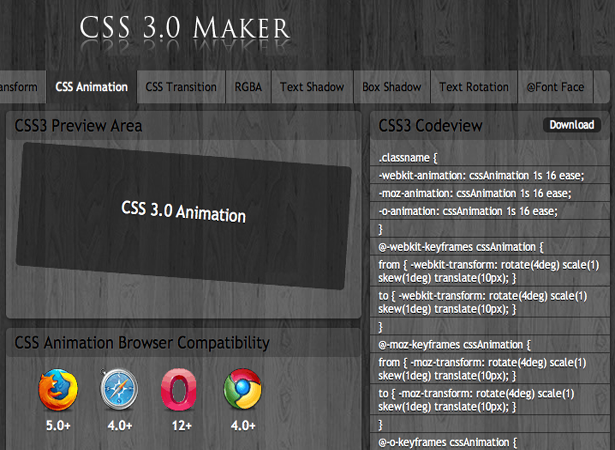Screen dimensions: 615x450
Task: Click the Opera browser icon
Action: click(179, 389)
